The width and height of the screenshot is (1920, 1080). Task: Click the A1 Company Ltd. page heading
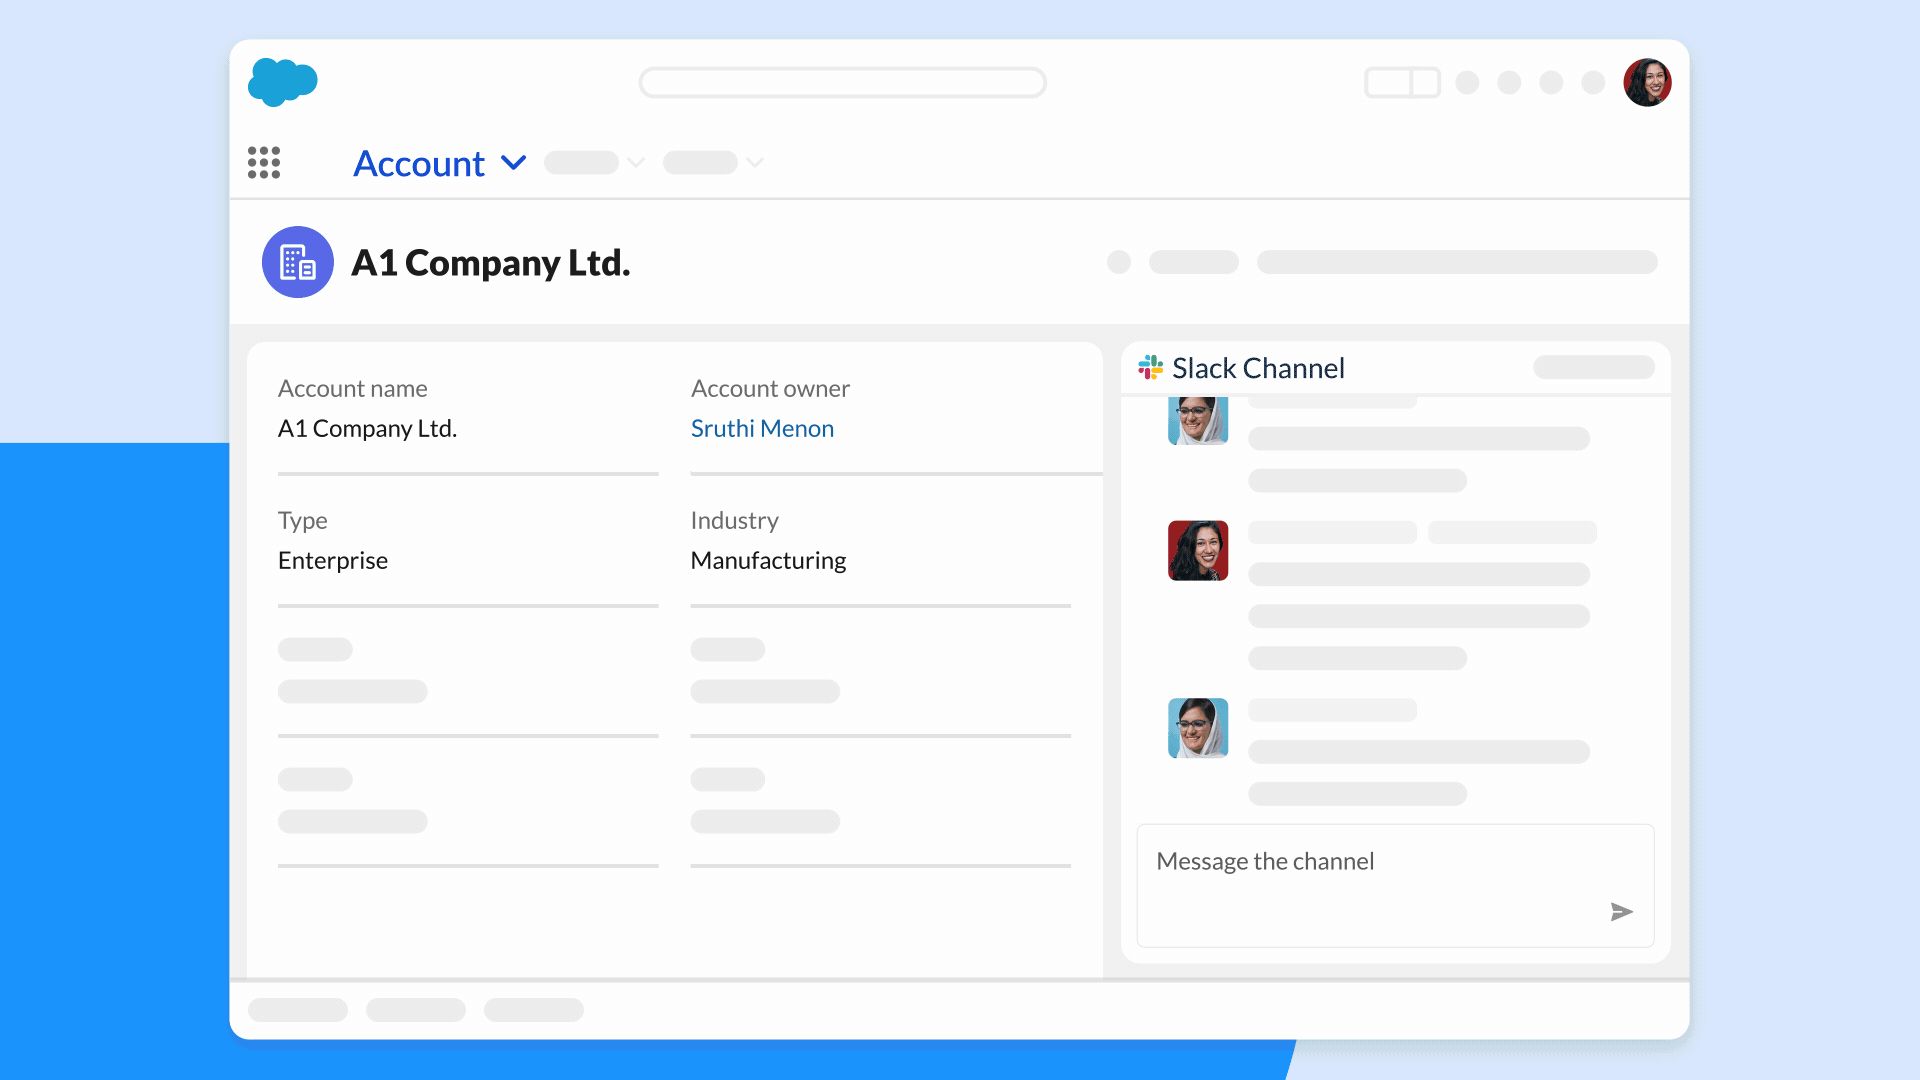point(491,263)
